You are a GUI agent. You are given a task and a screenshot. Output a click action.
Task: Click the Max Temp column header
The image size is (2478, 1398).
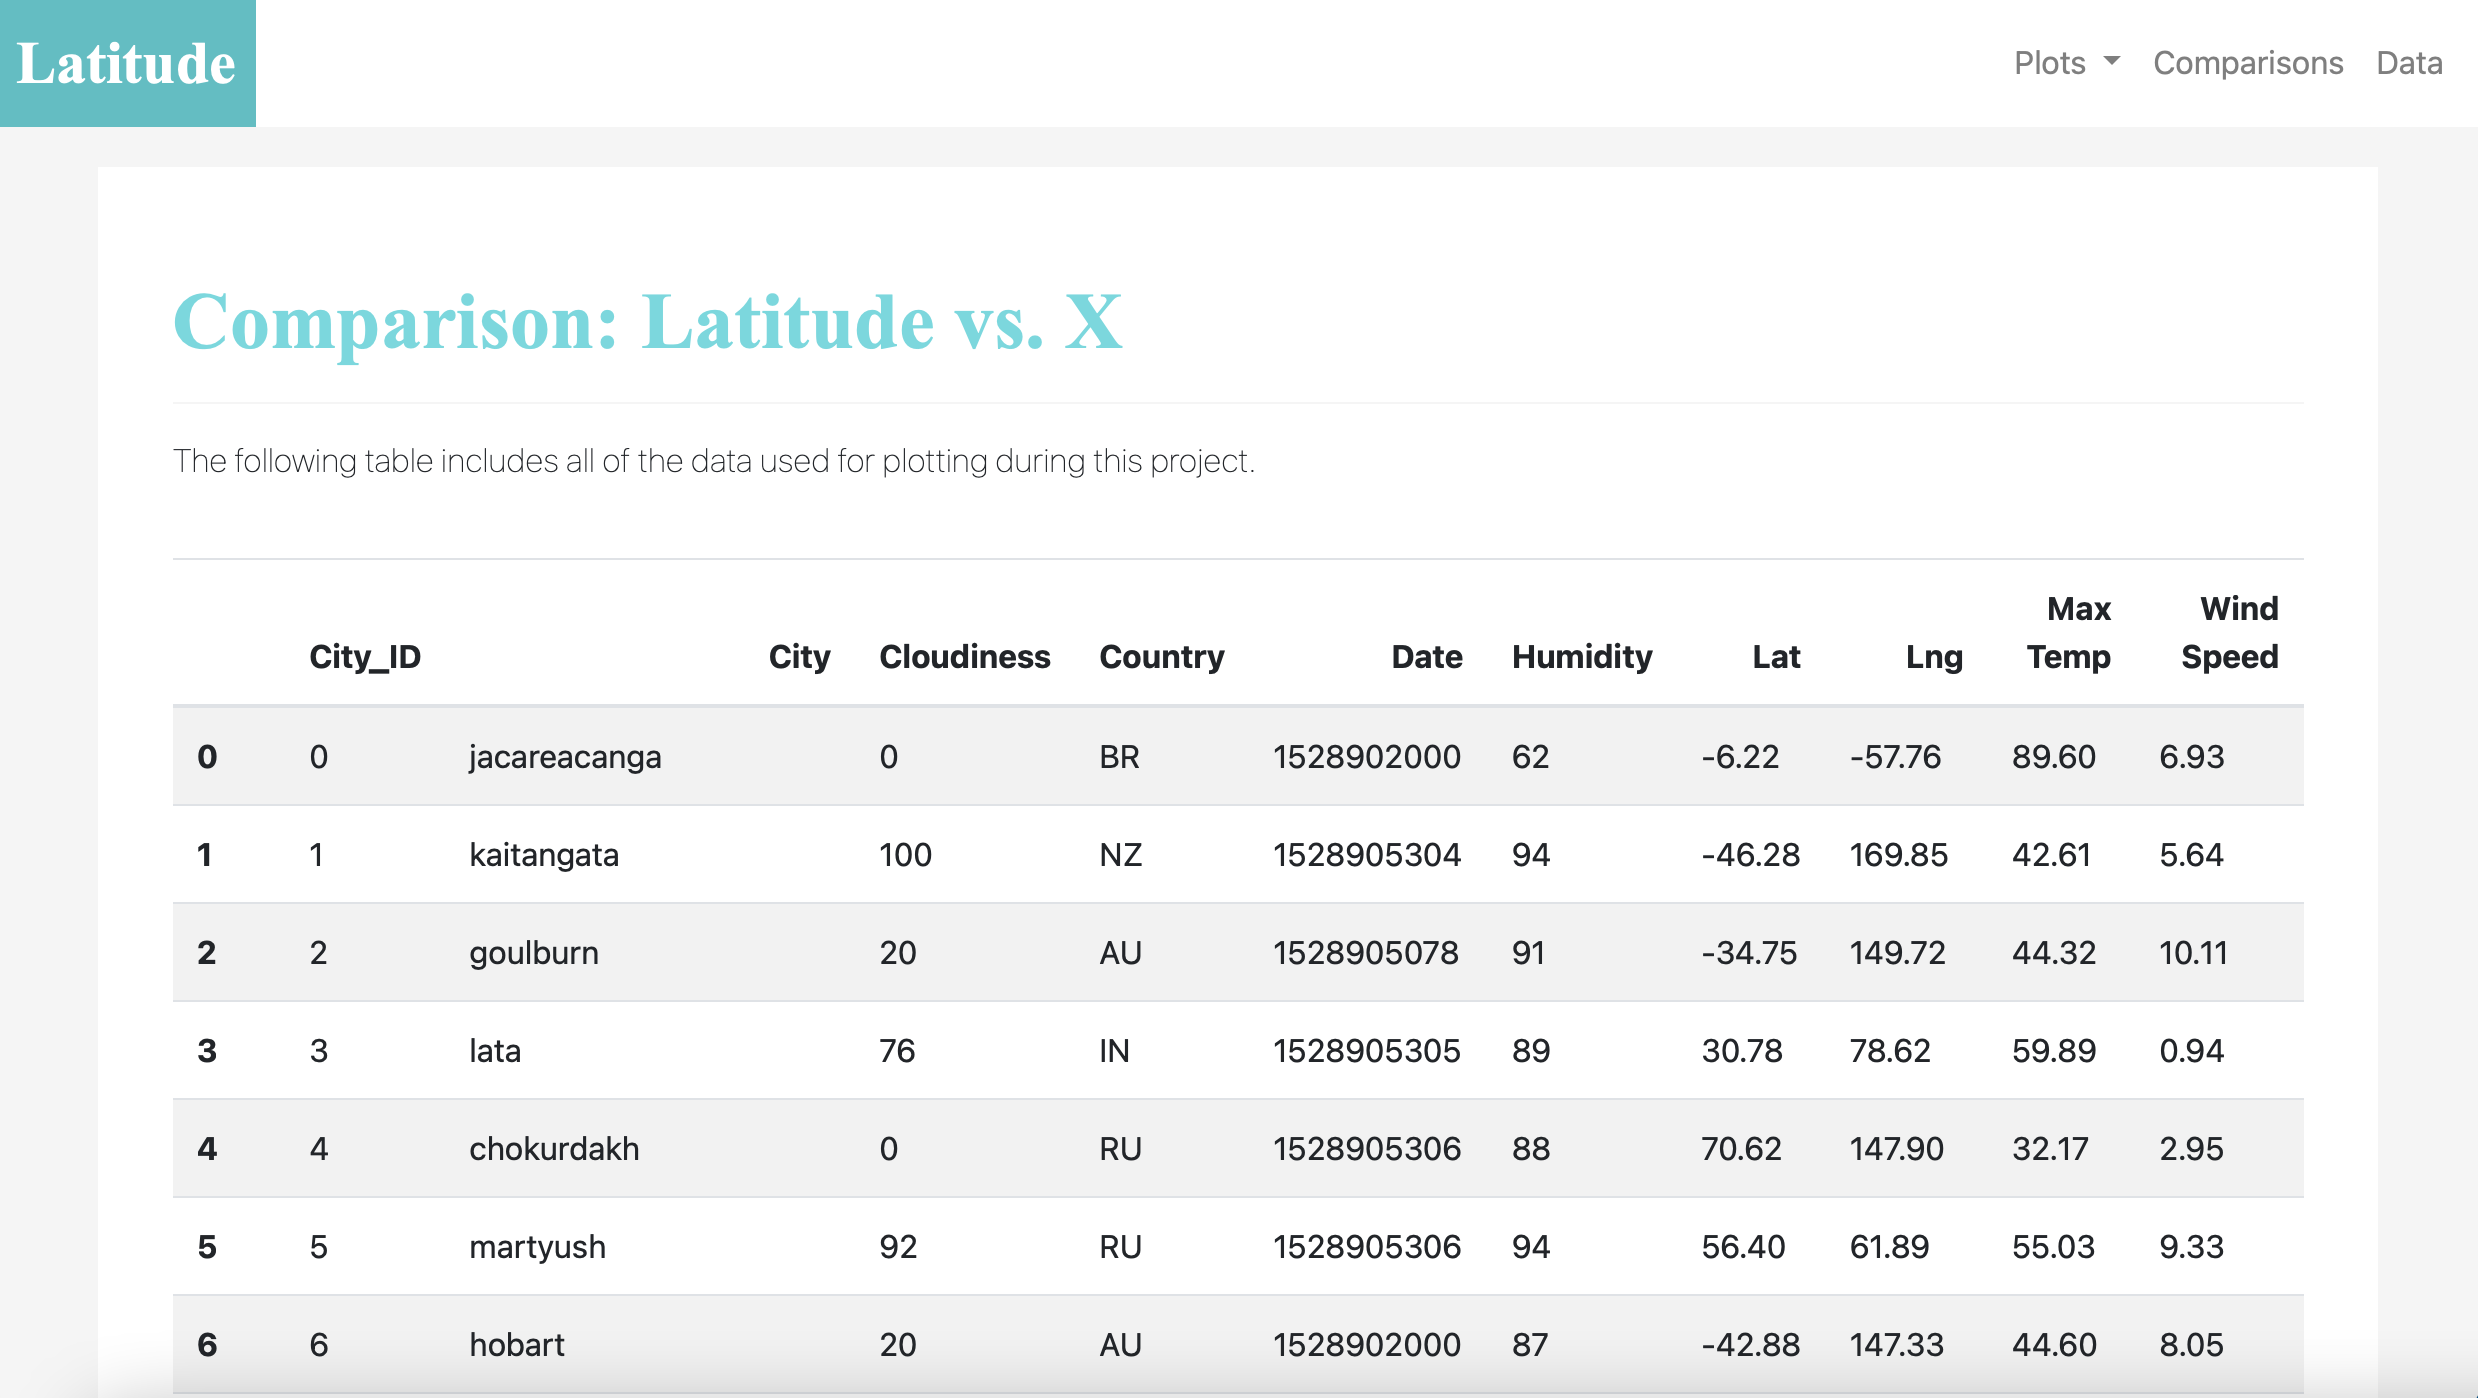click(x=2068, y=632)
